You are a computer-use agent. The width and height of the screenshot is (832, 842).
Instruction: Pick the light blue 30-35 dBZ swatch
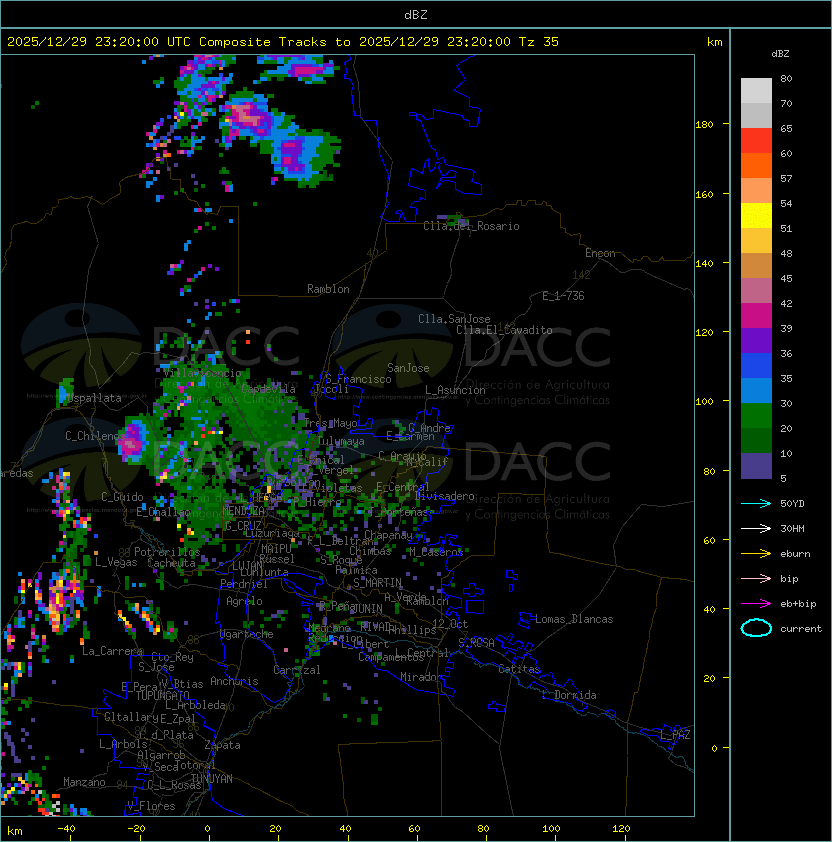[756, 390]
